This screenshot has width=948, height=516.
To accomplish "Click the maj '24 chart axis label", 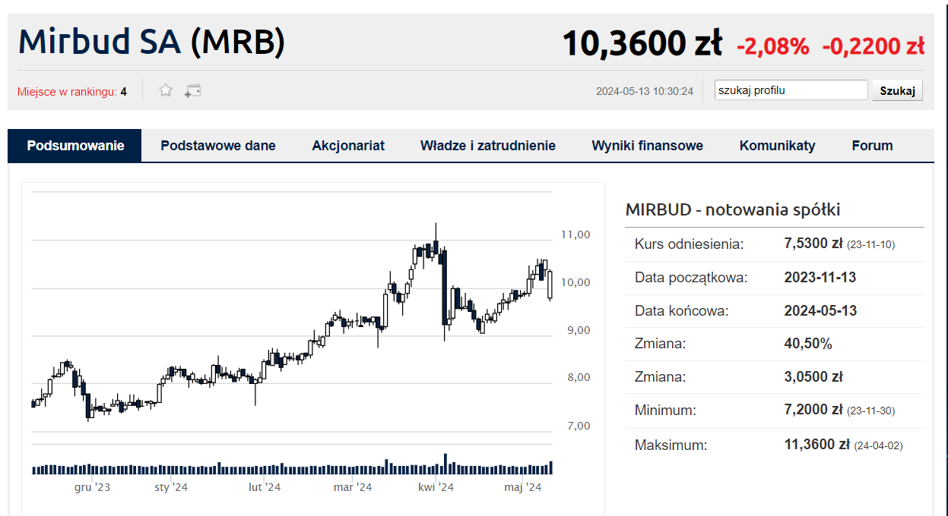I will coord(522,487).
